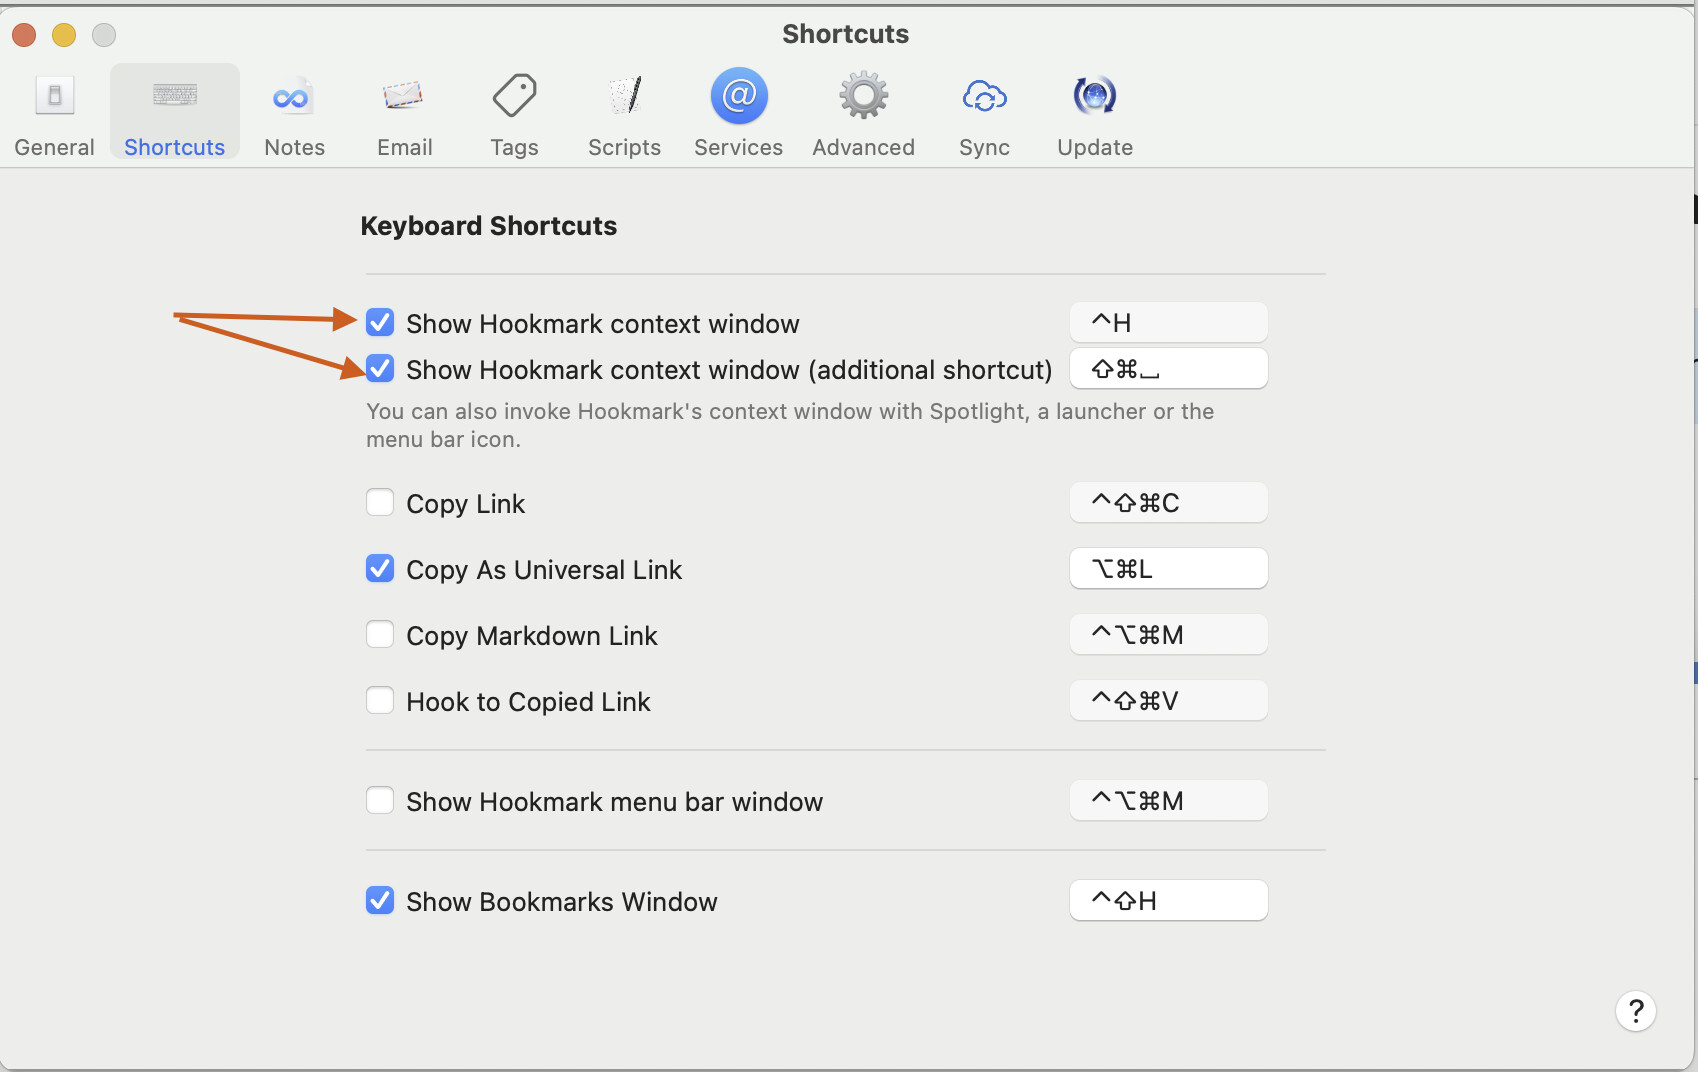This screenshot has height=1072, width=1698.
Task: Turn on Hook to Copied Link
Action: (x=380, y=701)
